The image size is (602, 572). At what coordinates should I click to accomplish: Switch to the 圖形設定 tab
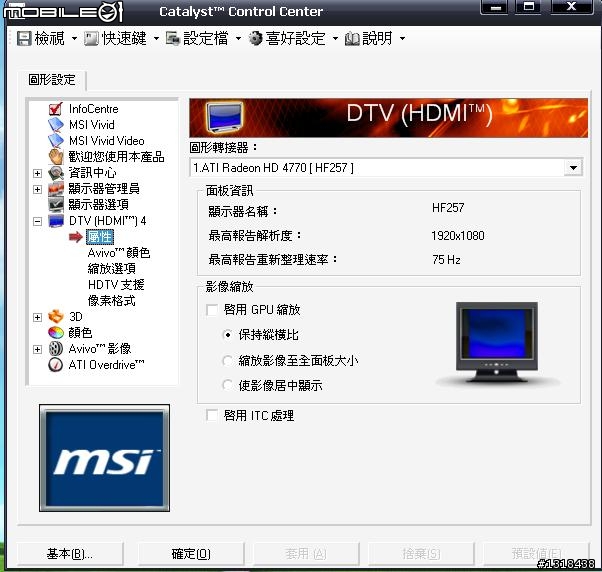[52, 80]
